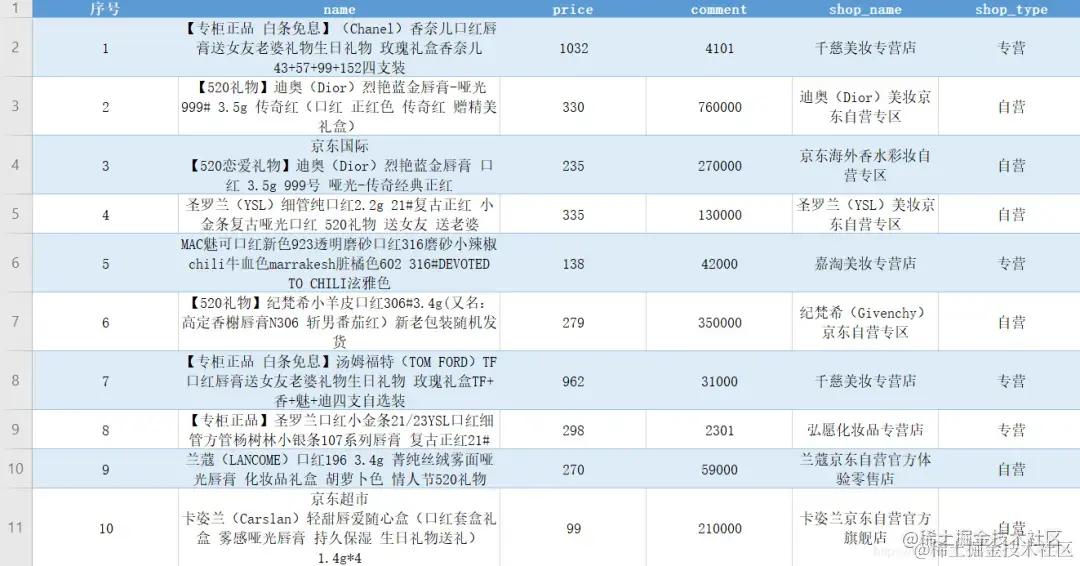
Task: Select price cell 99
Action: click(x=573, y=527)
